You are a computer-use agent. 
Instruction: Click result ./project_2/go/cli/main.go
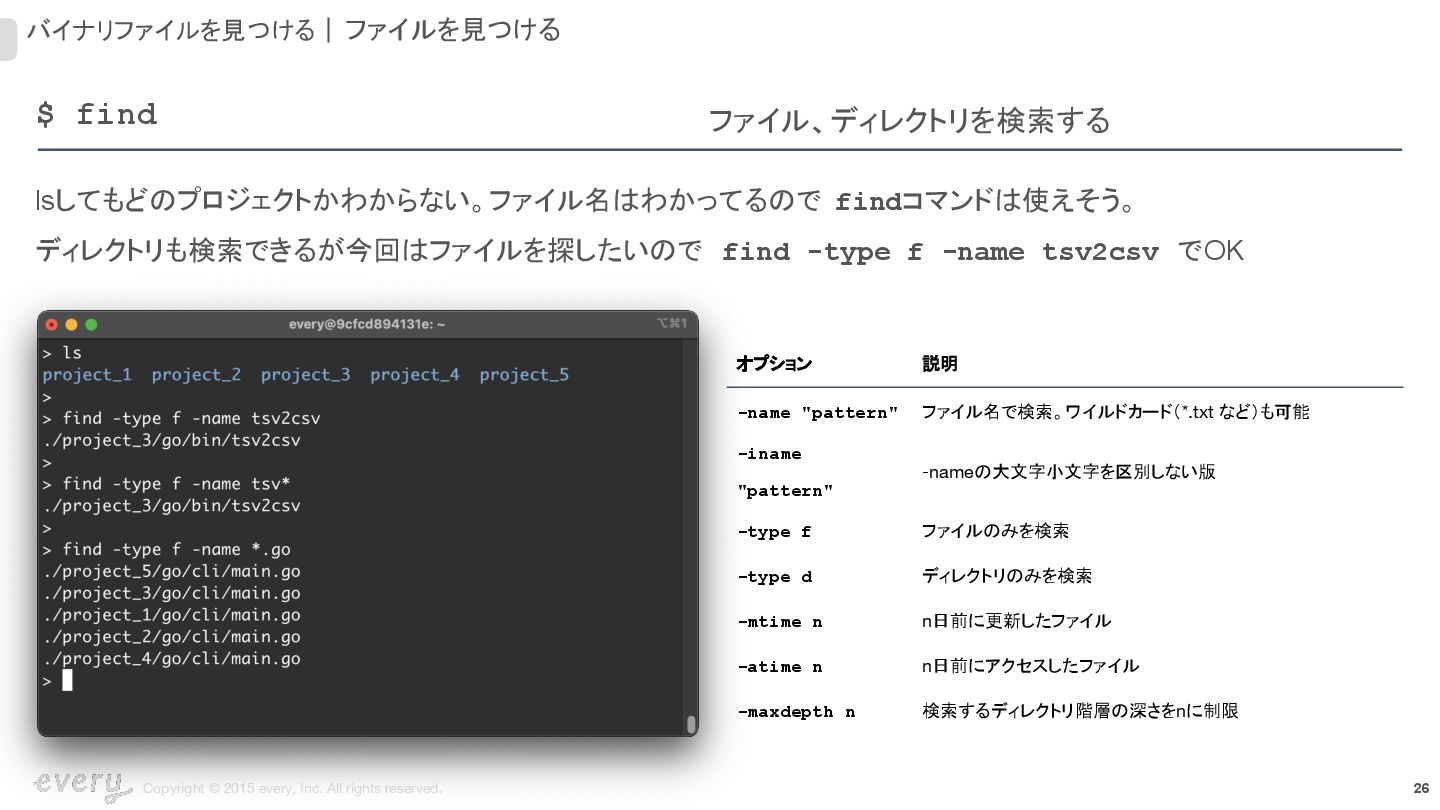click(x=171, y=637)
